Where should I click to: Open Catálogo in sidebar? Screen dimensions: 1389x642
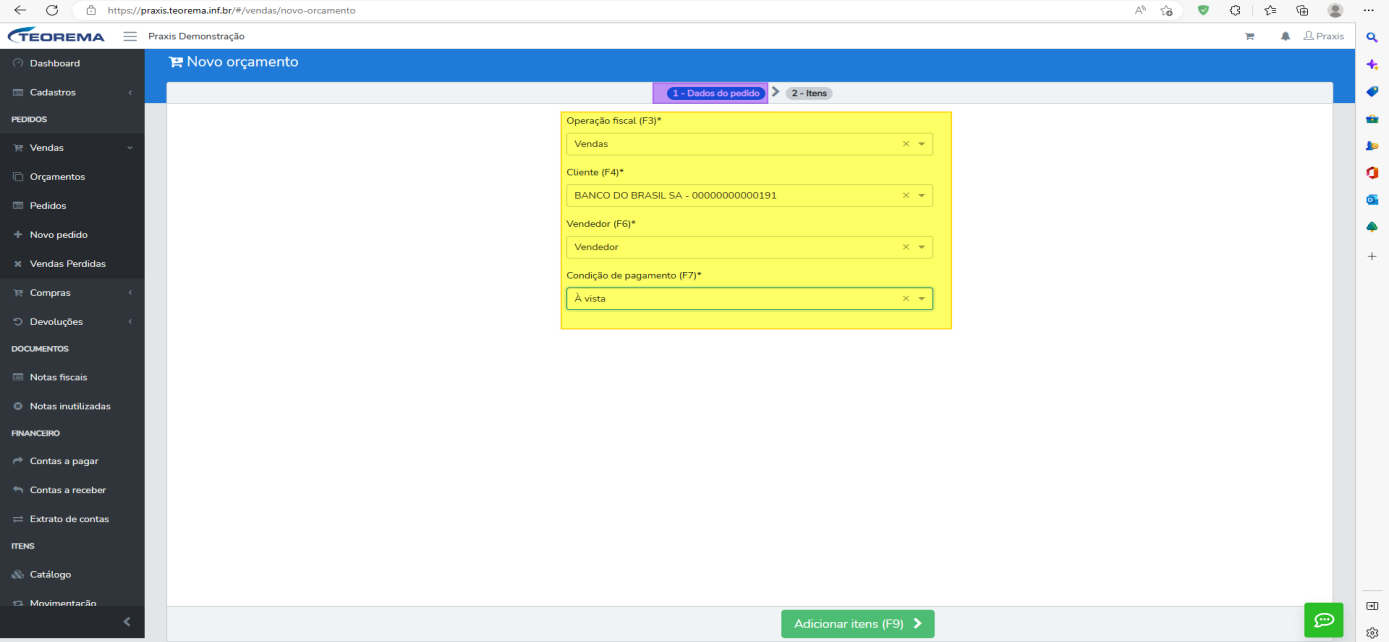tap(72, 574)
